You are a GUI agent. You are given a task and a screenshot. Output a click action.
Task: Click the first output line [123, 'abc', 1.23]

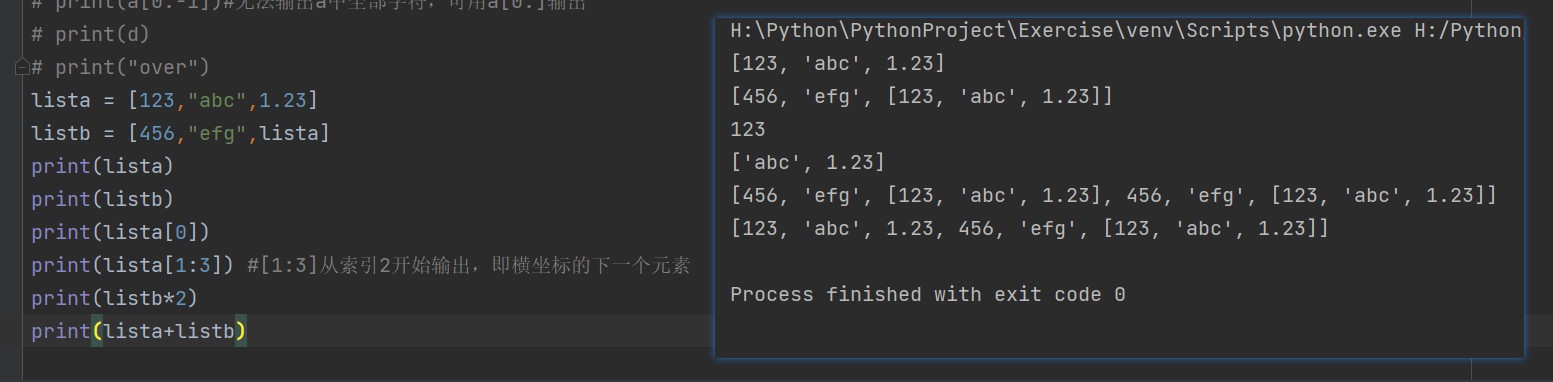click(838, 64)
